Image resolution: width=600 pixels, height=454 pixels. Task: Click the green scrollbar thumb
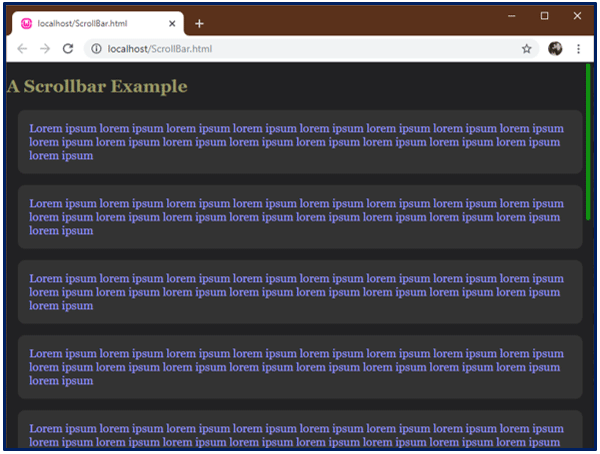(x=588, y=142)
